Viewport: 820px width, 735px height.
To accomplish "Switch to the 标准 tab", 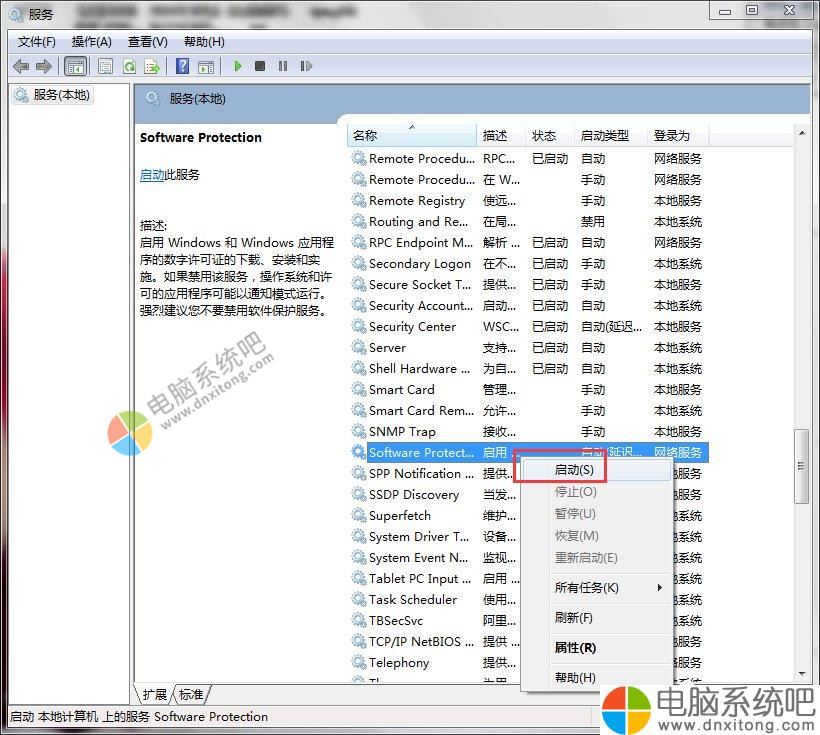I will (191, 695).
